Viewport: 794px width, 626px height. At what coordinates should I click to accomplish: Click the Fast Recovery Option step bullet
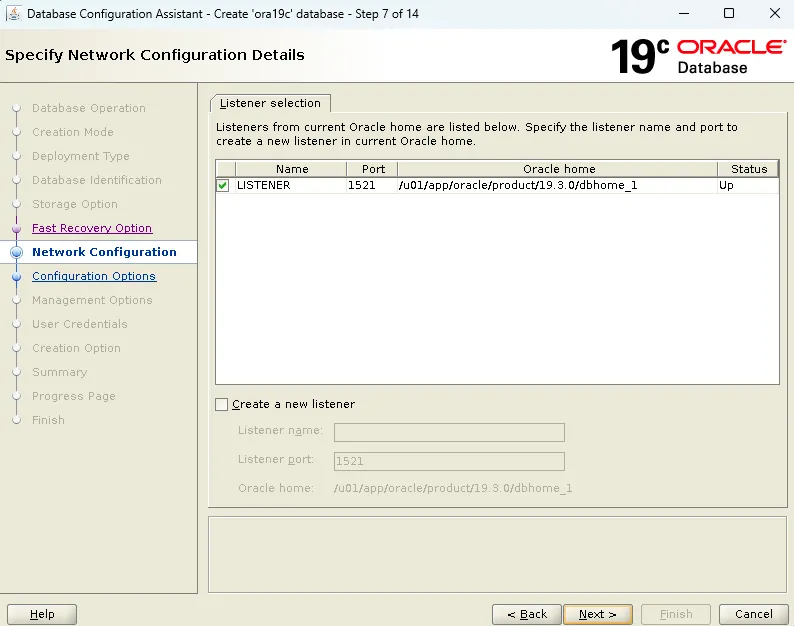tap(17, 229)
